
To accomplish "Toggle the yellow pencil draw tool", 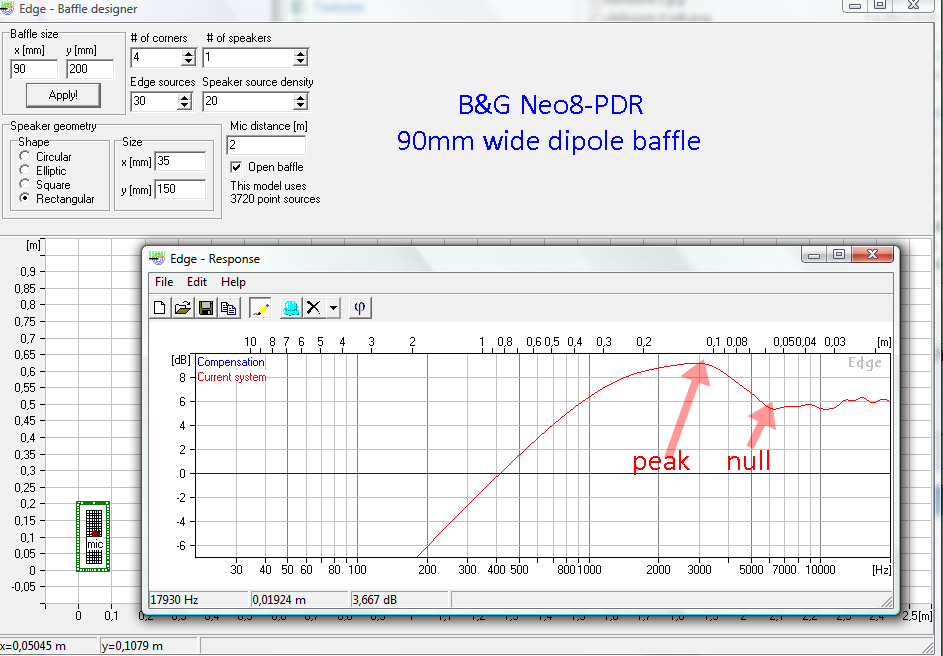I will 260,308.
